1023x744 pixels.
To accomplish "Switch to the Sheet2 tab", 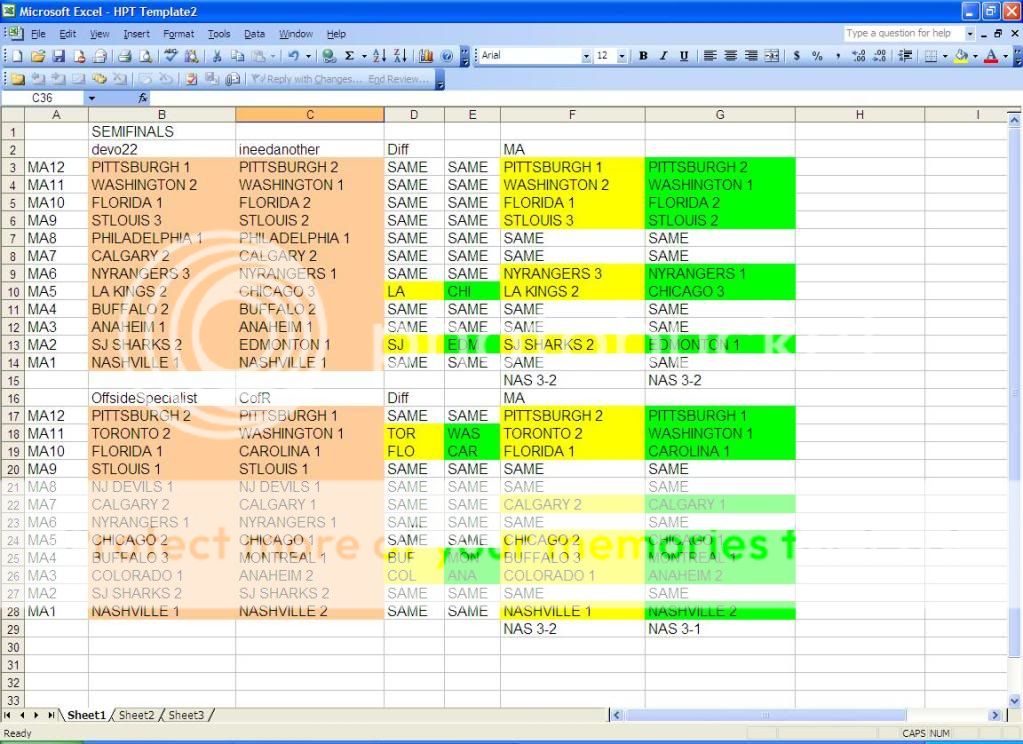I will click(x=136, y=715).
